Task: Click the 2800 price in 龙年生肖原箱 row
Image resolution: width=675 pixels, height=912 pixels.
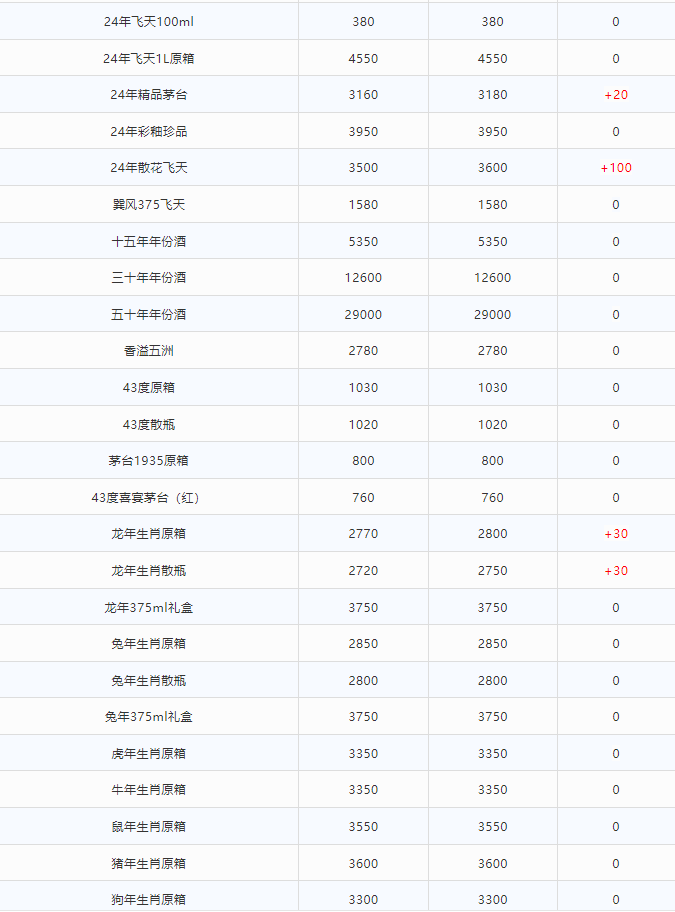Action: point(492,533)
